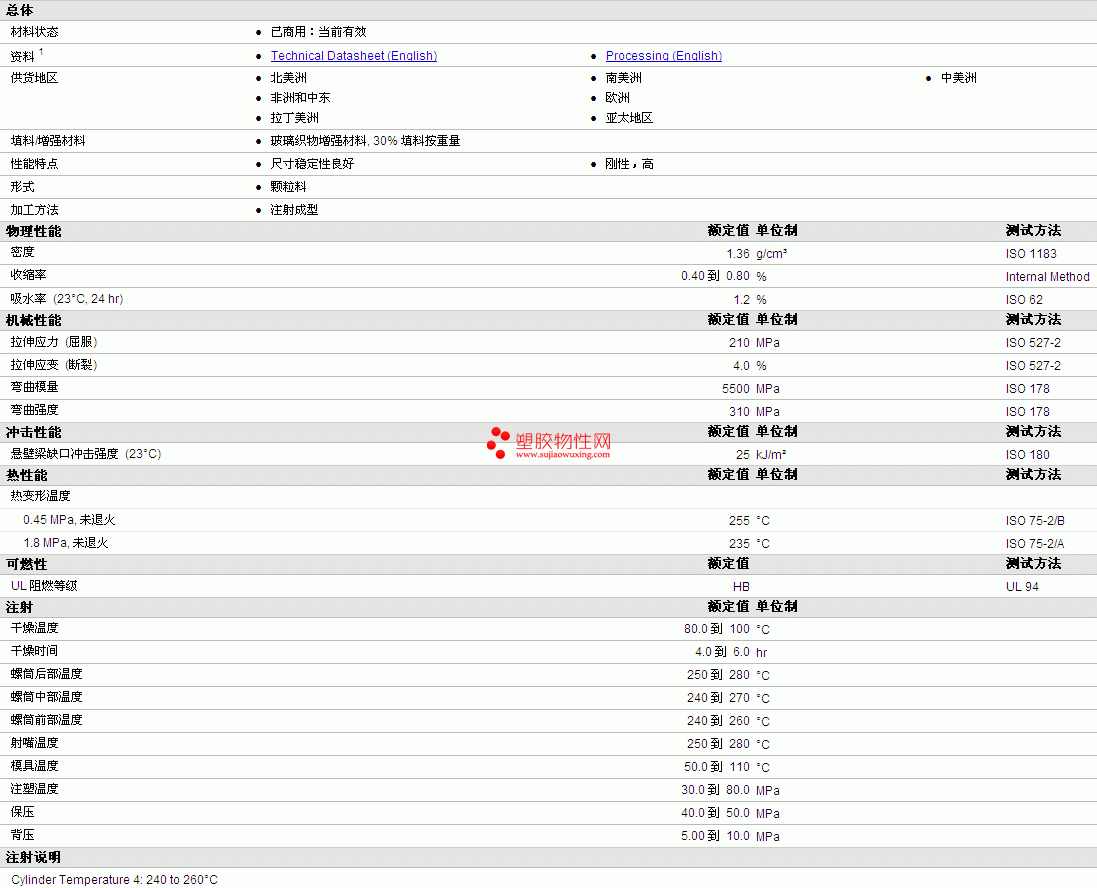Screen dimensions: 1097x888
Task: Click the 南美洲 region entry
Action: 623,78
